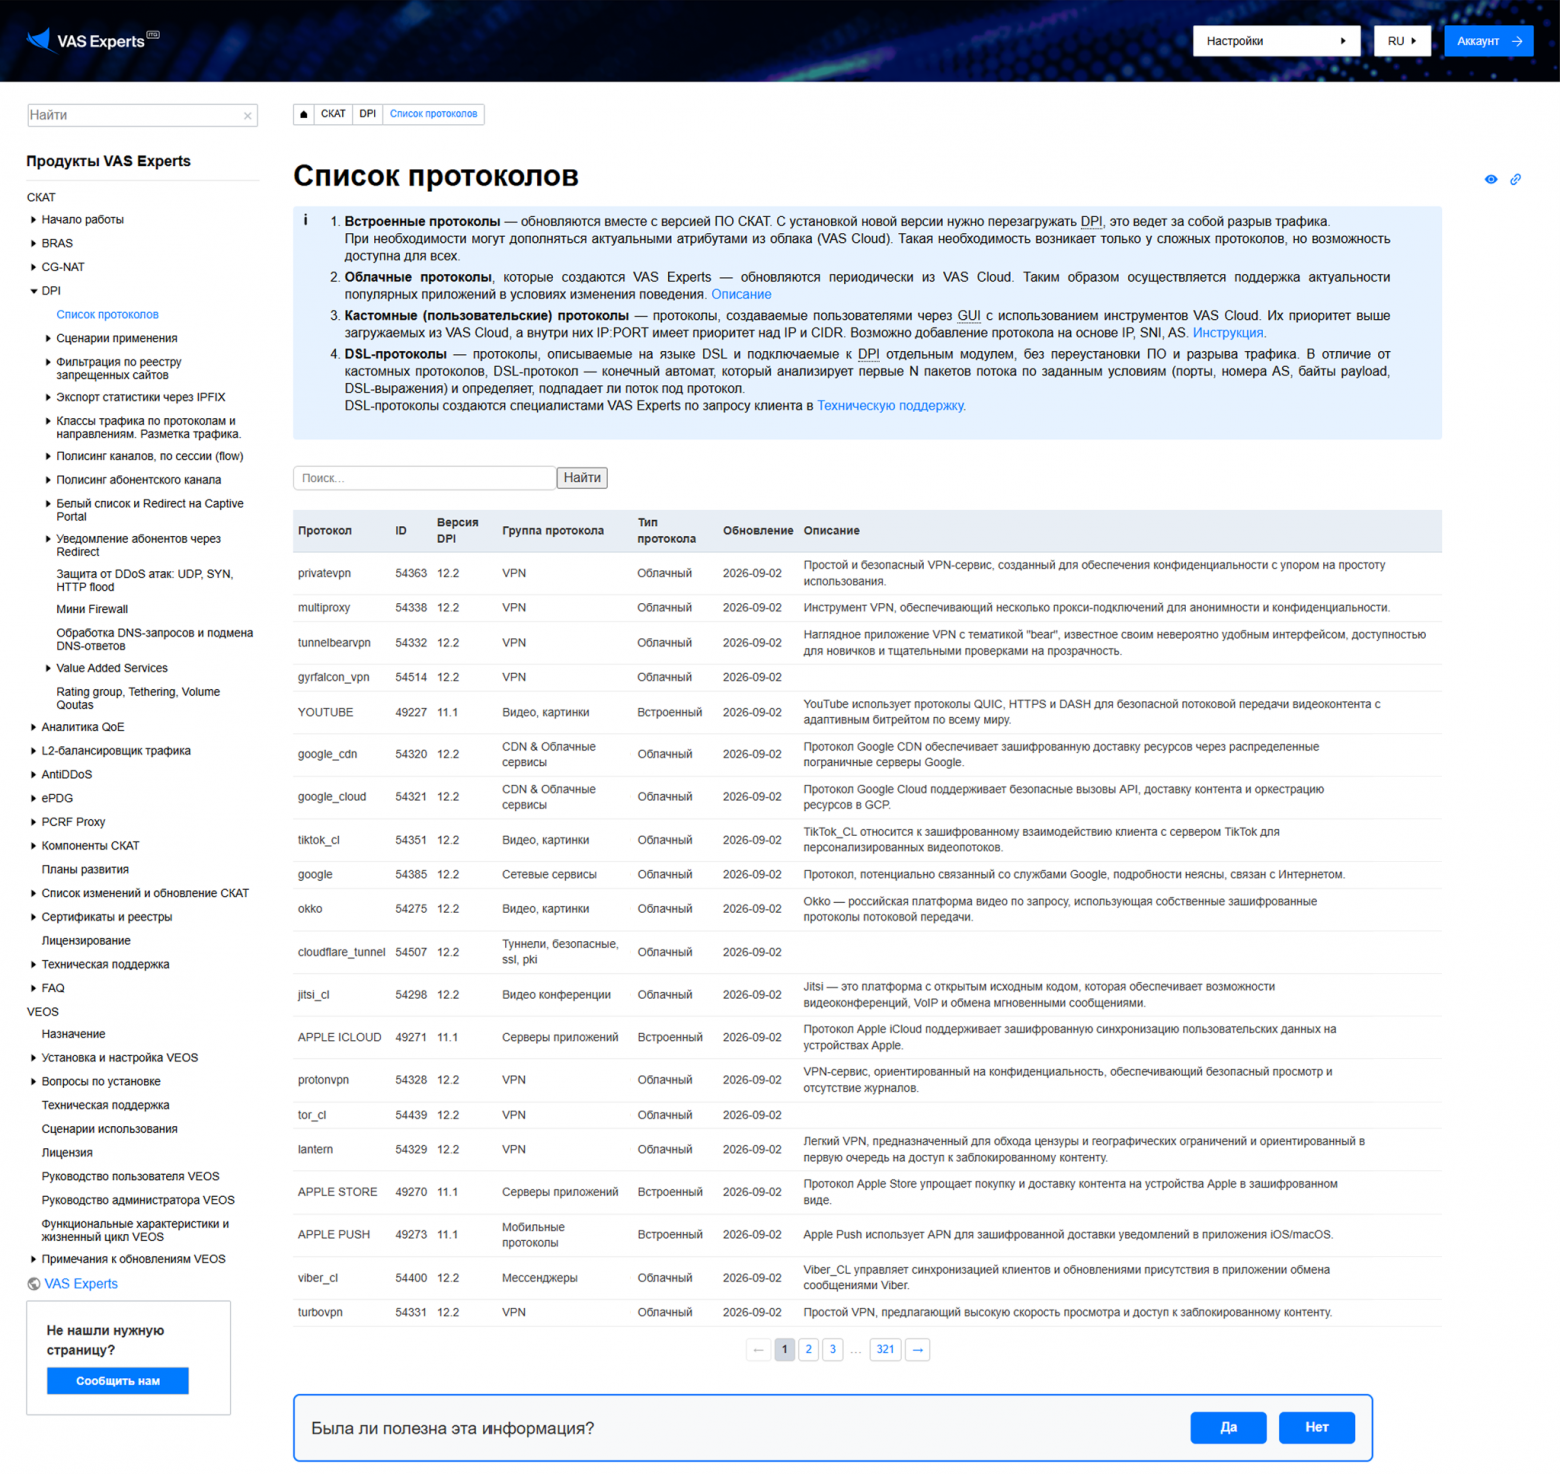Go to page 2 of protocol list

(809, 1350)
